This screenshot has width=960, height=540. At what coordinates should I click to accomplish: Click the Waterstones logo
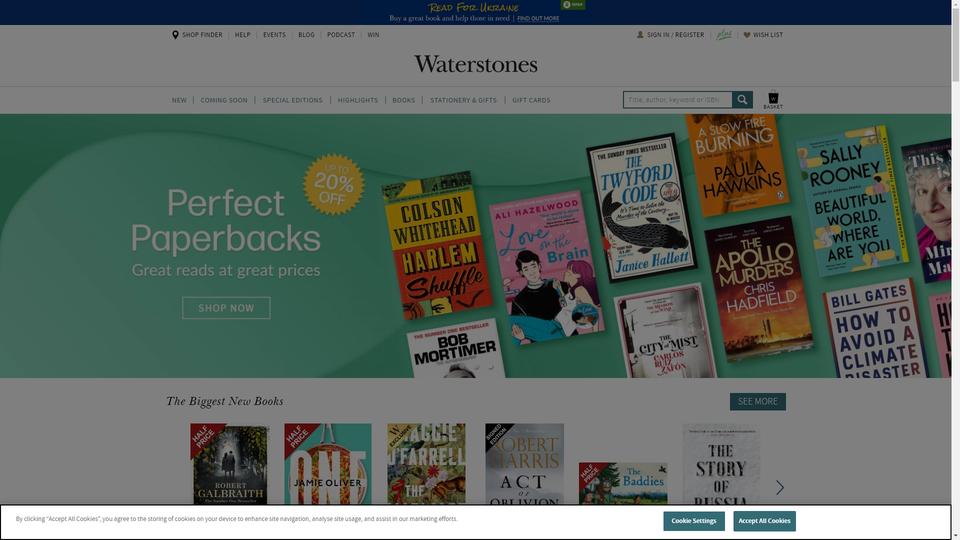click(x=476, y=64)
